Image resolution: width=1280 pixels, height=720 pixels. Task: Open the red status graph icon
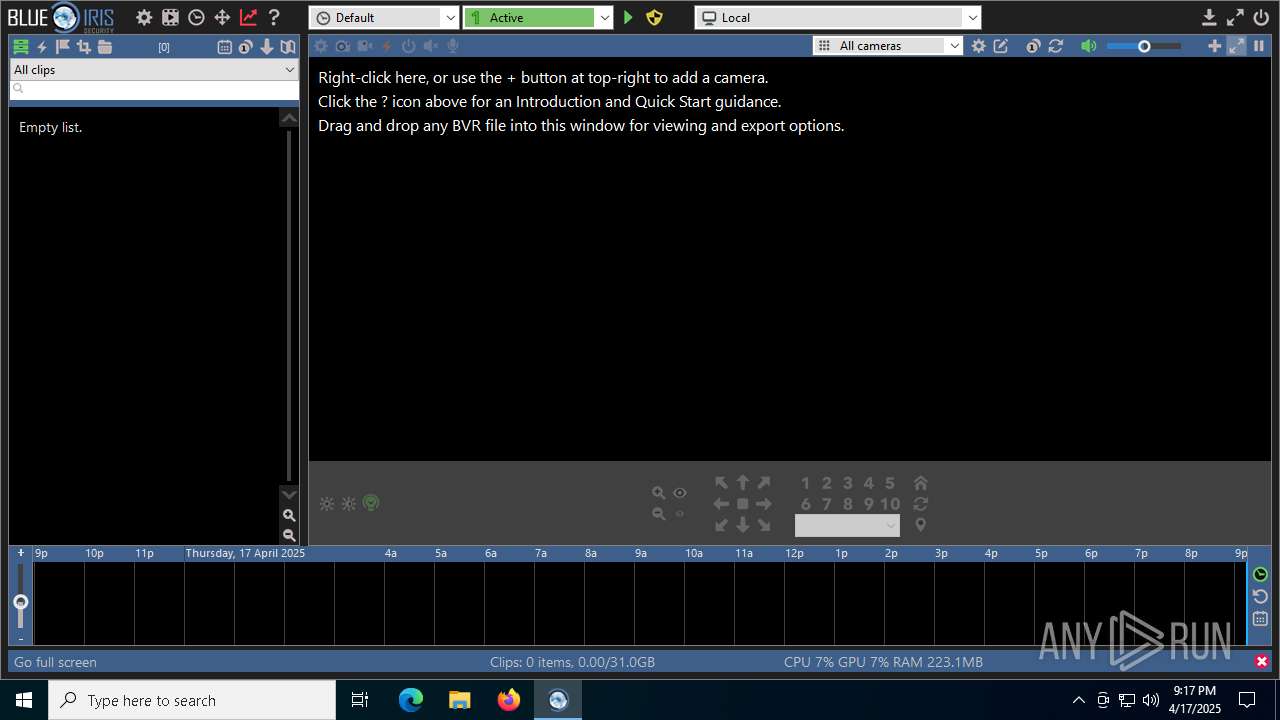coord(248,17)
